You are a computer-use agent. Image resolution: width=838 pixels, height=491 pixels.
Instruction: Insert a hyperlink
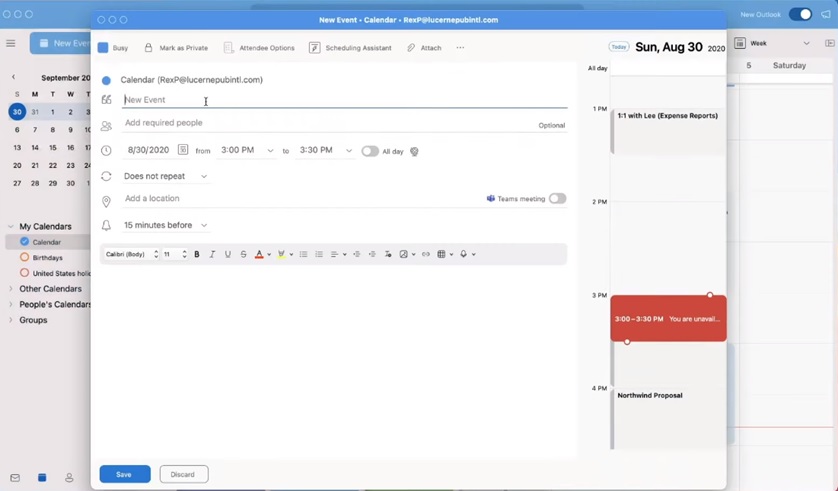coord(425,254)
